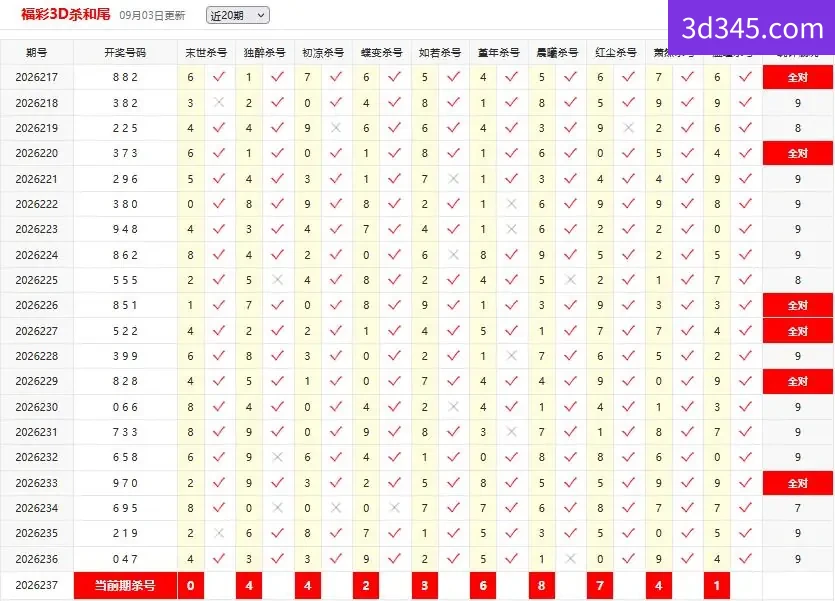Click the gray X in row 2026236 晨曦杀号
This screenshot has height=601, width=835.
tap(570, 559)
